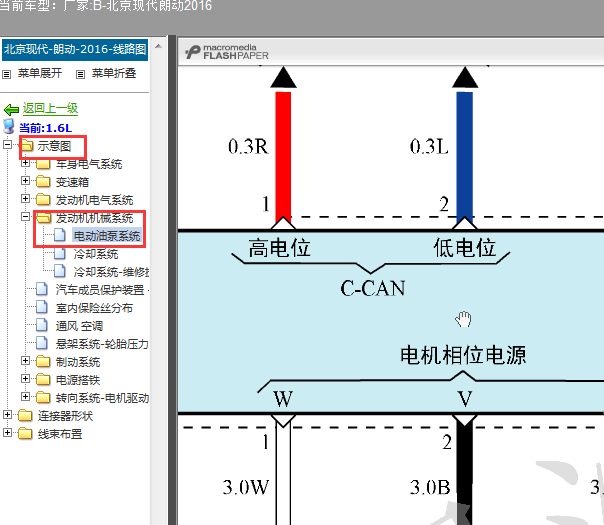
Task: Click the 汽车成员保护装置 document icon
Action: coord(42,289)
